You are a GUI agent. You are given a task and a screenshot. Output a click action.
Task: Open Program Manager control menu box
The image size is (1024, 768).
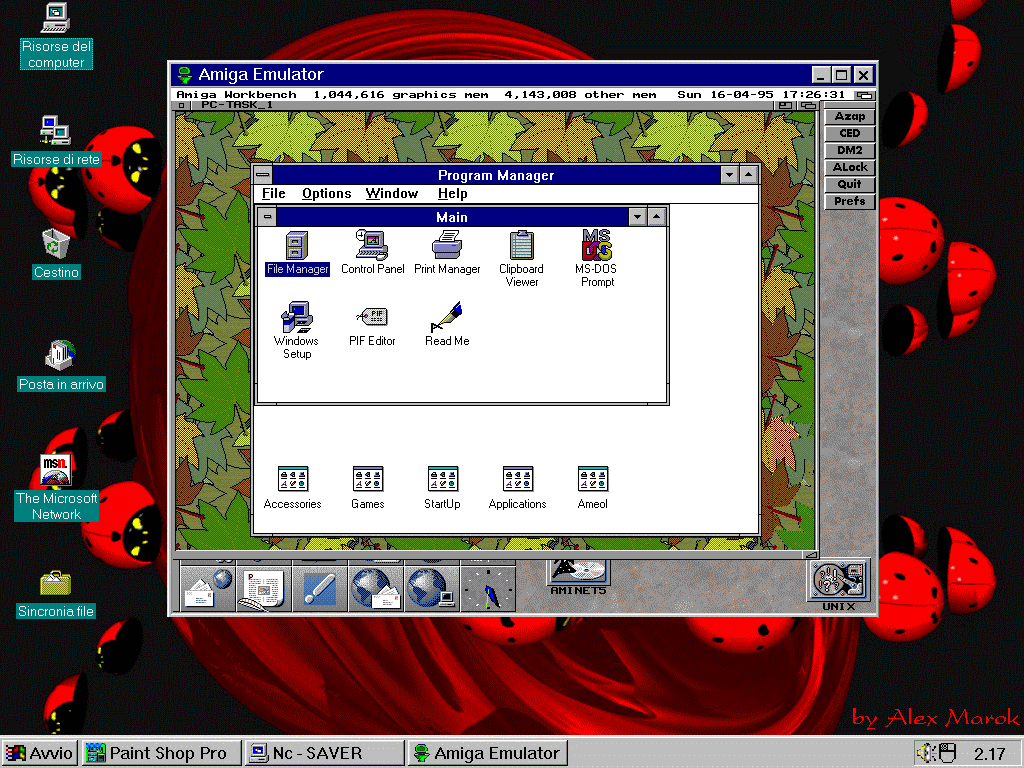tap(263, 174)
